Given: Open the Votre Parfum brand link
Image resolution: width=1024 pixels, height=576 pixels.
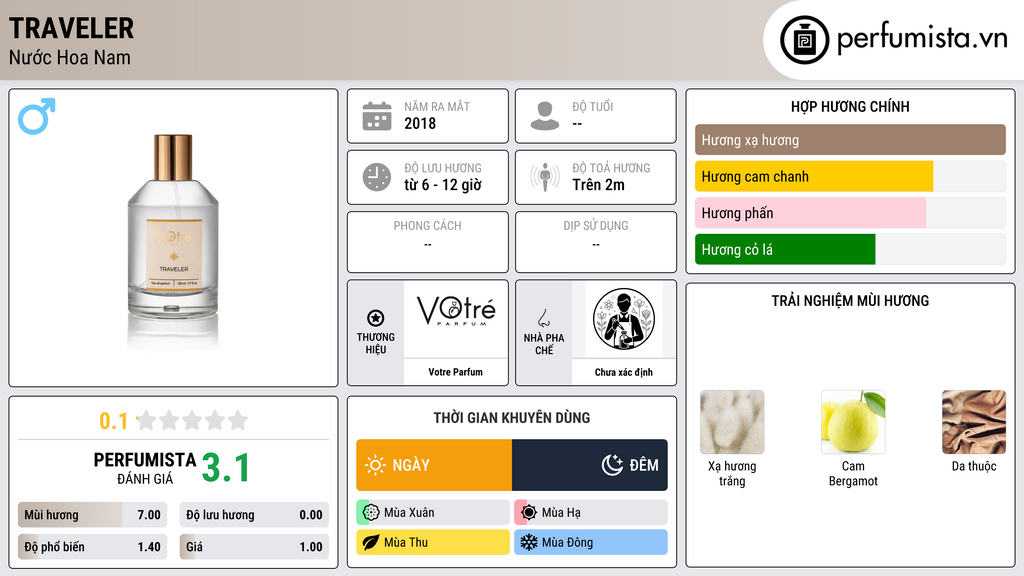Looking at the screenshot, I should point(455,372).
